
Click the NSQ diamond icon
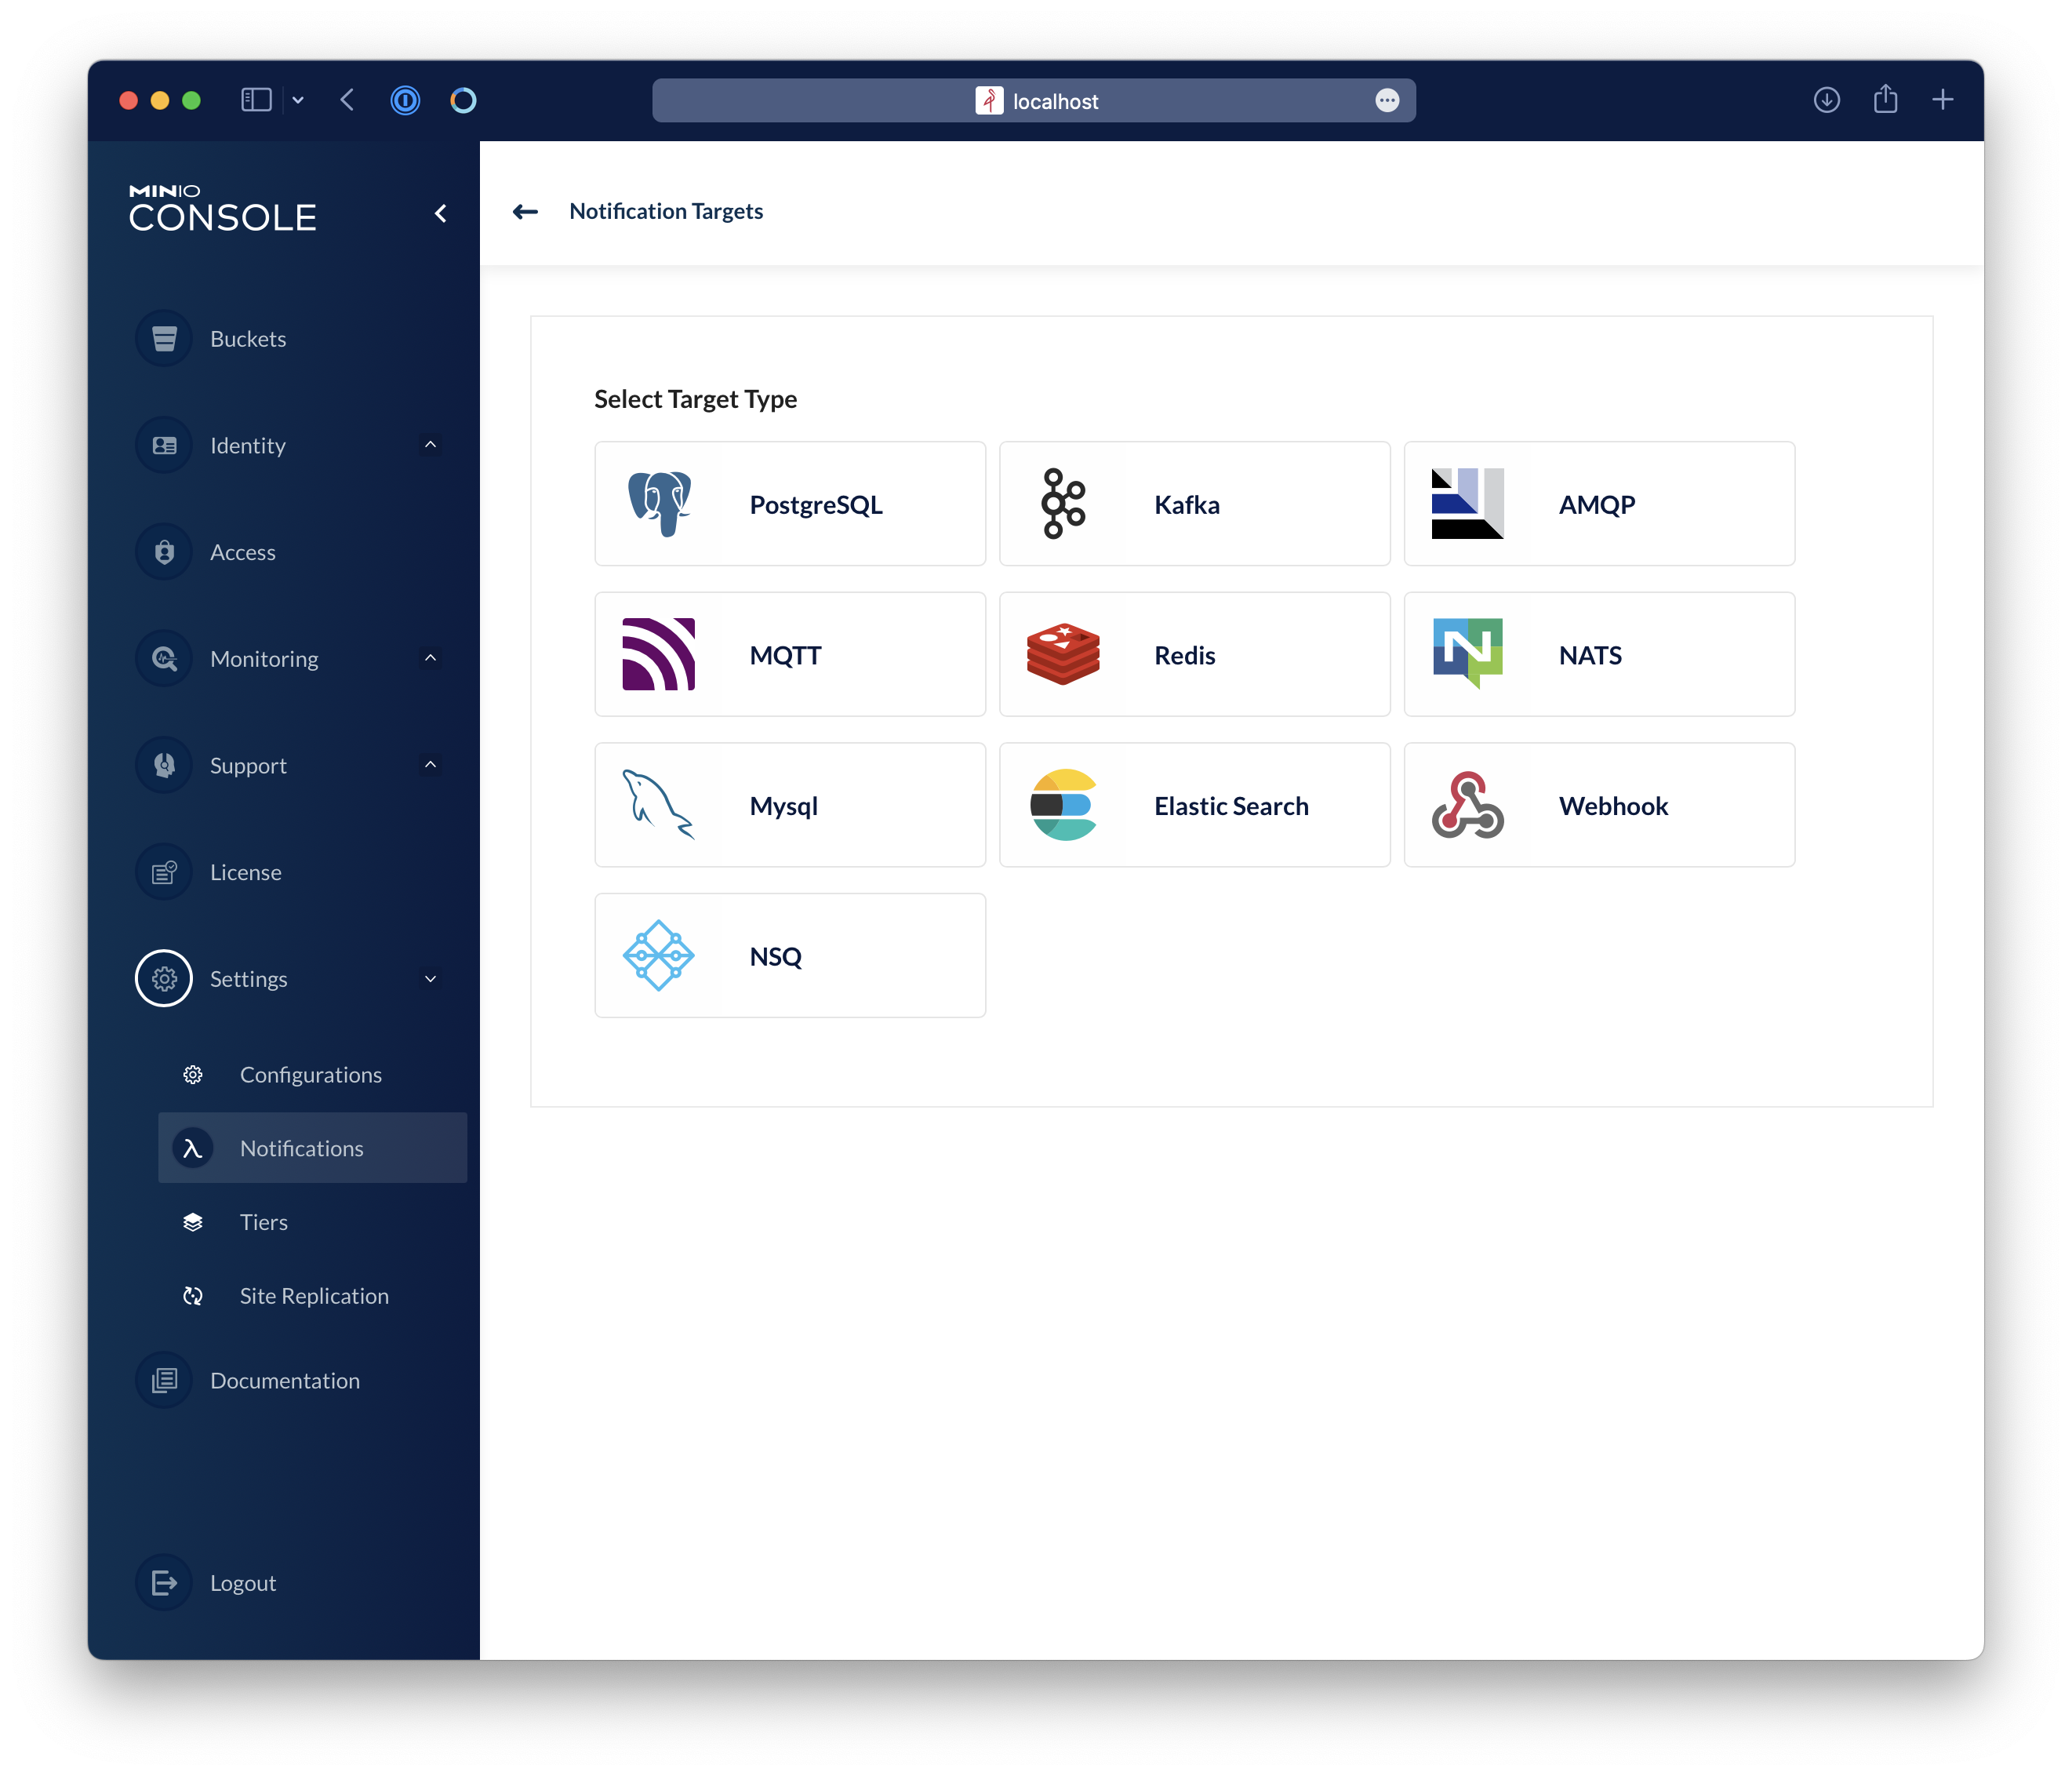click(x=659, y=956)
